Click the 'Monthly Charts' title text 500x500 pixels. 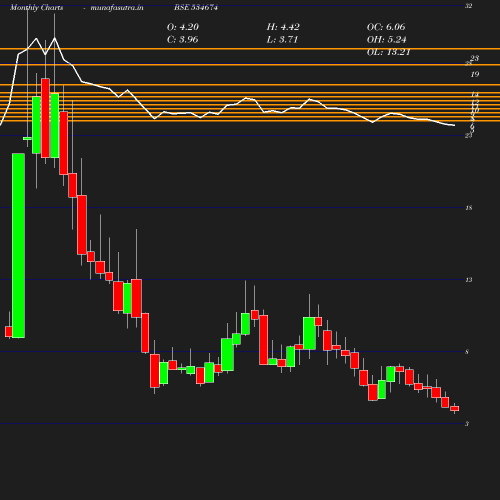[36, 7]
